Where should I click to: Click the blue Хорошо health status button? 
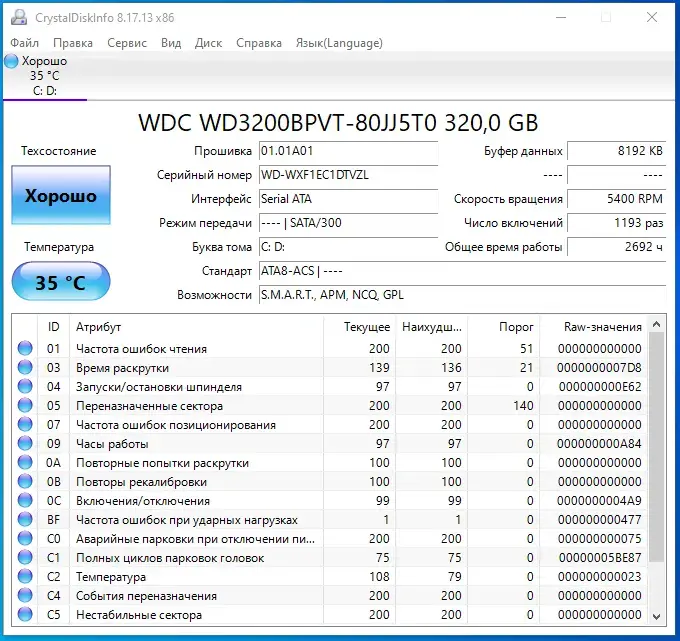coord(61,195)
